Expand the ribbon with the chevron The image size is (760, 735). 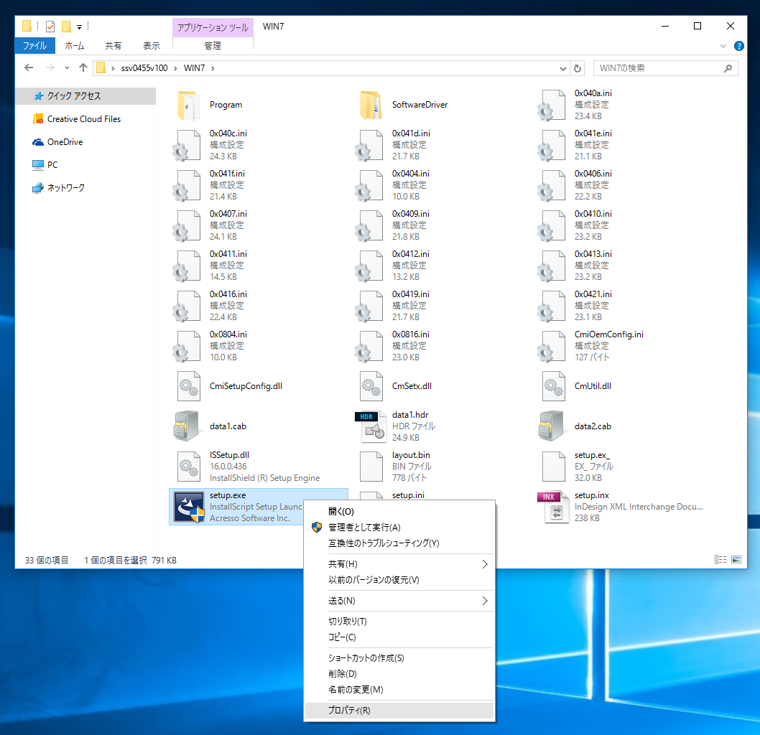click(723, 46)
